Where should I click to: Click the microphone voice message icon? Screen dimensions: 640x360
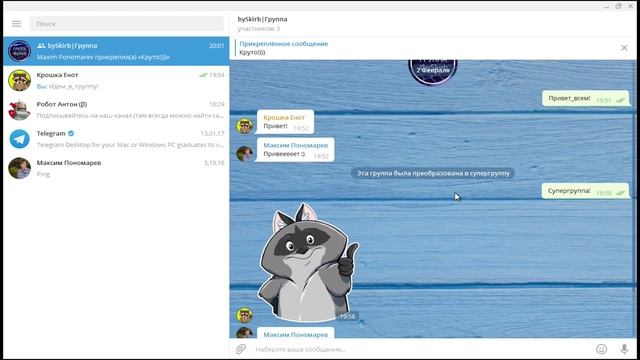point(624,349)
